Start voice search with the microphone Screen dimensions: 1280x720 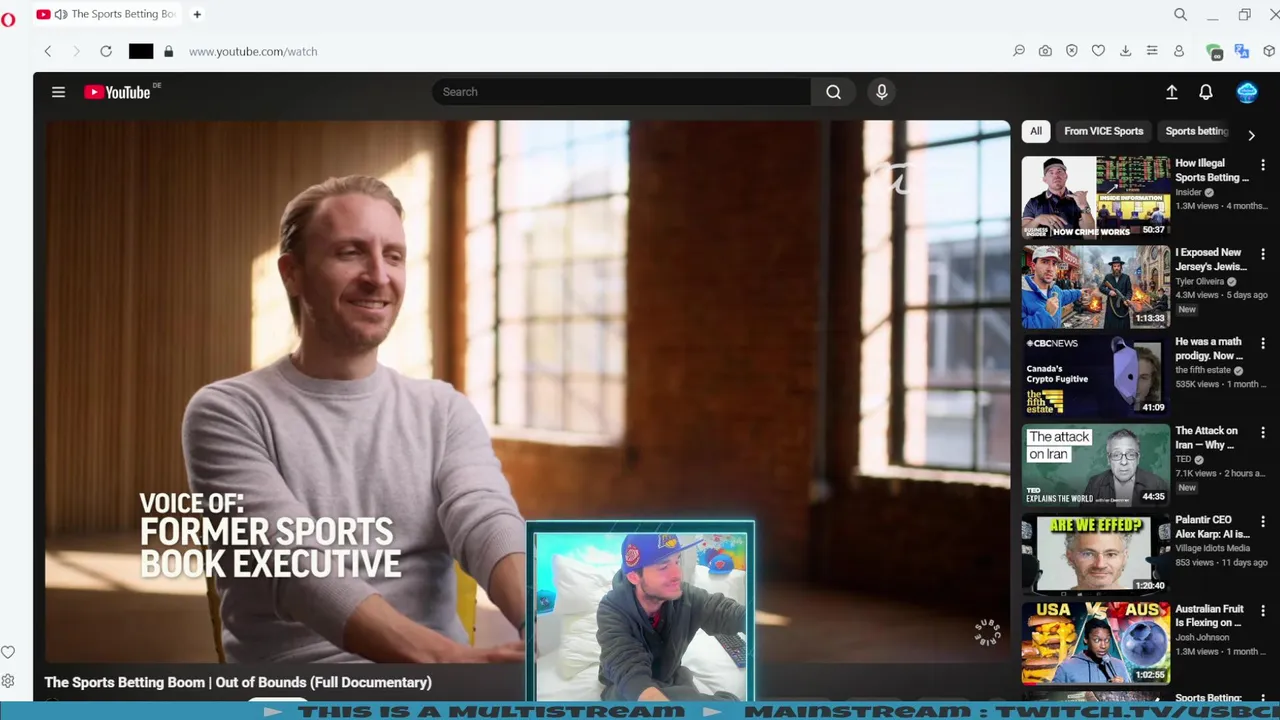click(x=881, y=92)
